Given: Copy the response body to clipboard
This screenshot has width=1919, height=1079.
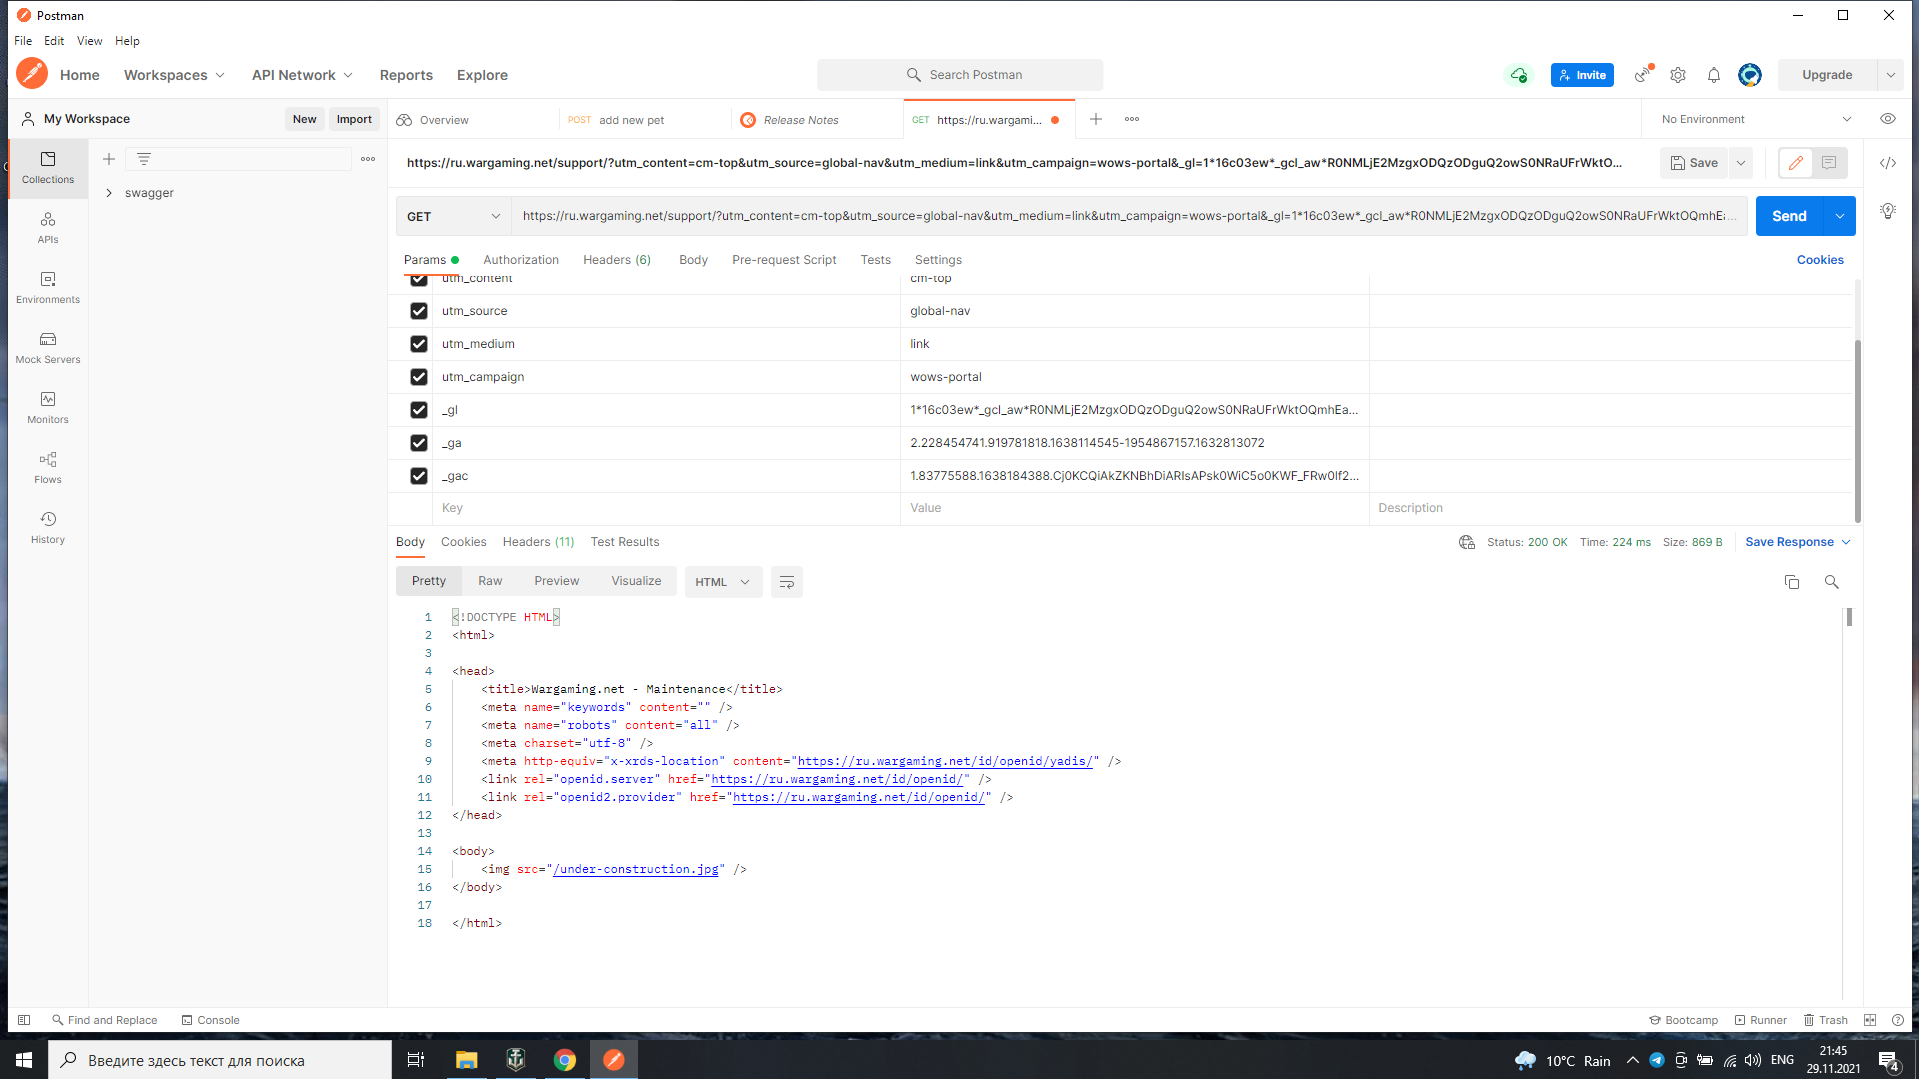Looking at the screenshot, I should coord(1792,582).
